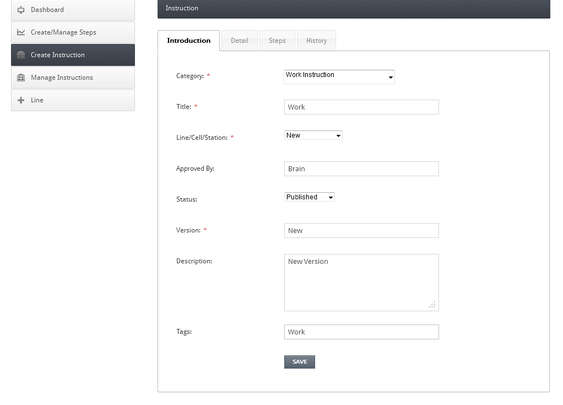The image size is (563, 405).
Task: Click the Manage Instructions building icon
Action: pos(21,78)
